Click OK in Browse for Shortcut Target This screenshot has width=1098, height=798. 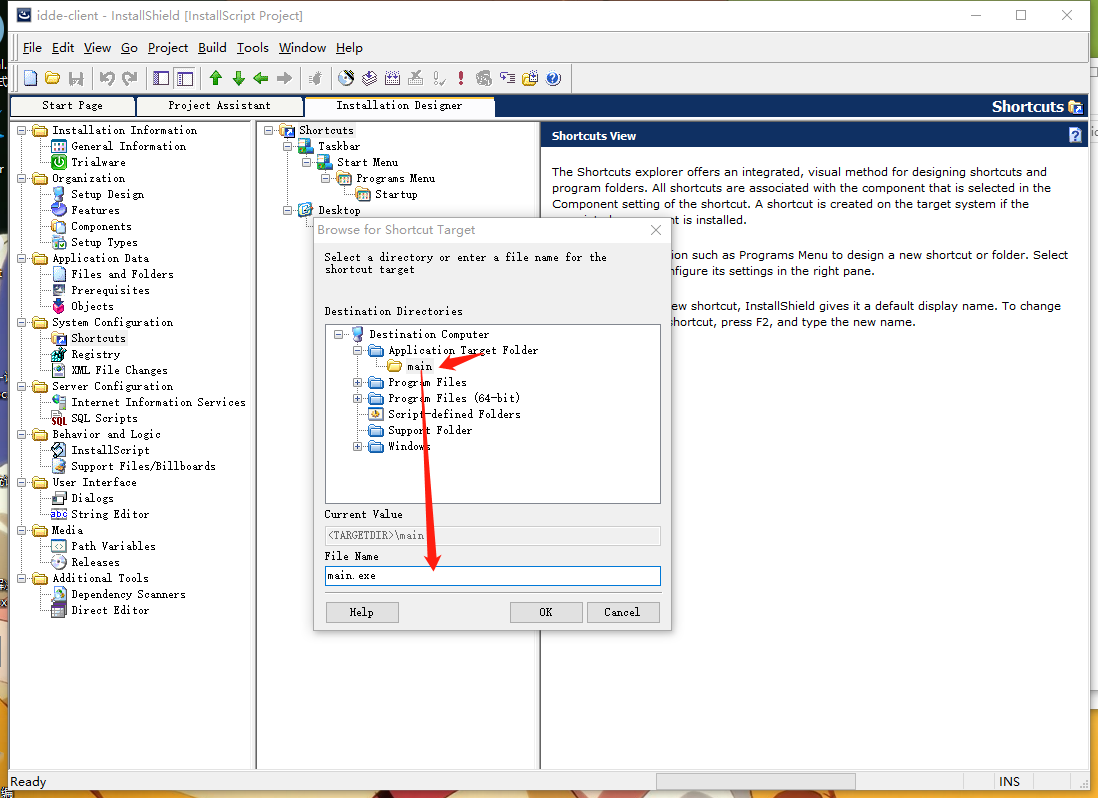click(546, 612)
